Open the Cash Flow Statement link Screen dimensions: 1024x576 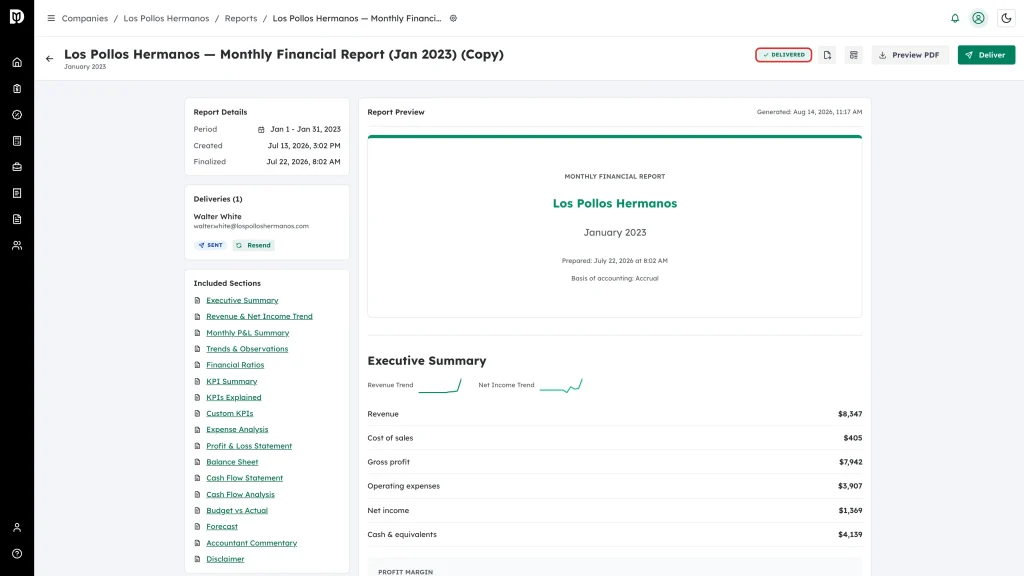point(244,478)
